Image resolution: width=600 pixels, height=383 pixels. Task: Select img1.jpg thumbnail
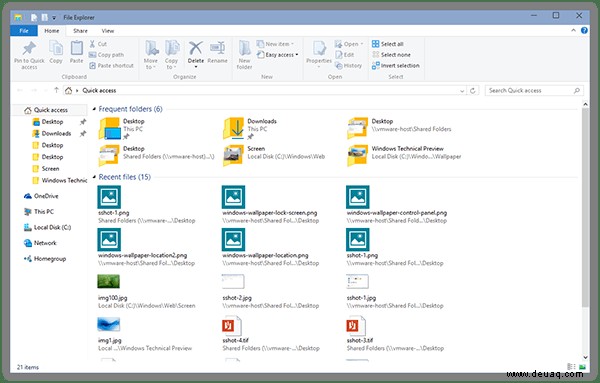[109, 324]
